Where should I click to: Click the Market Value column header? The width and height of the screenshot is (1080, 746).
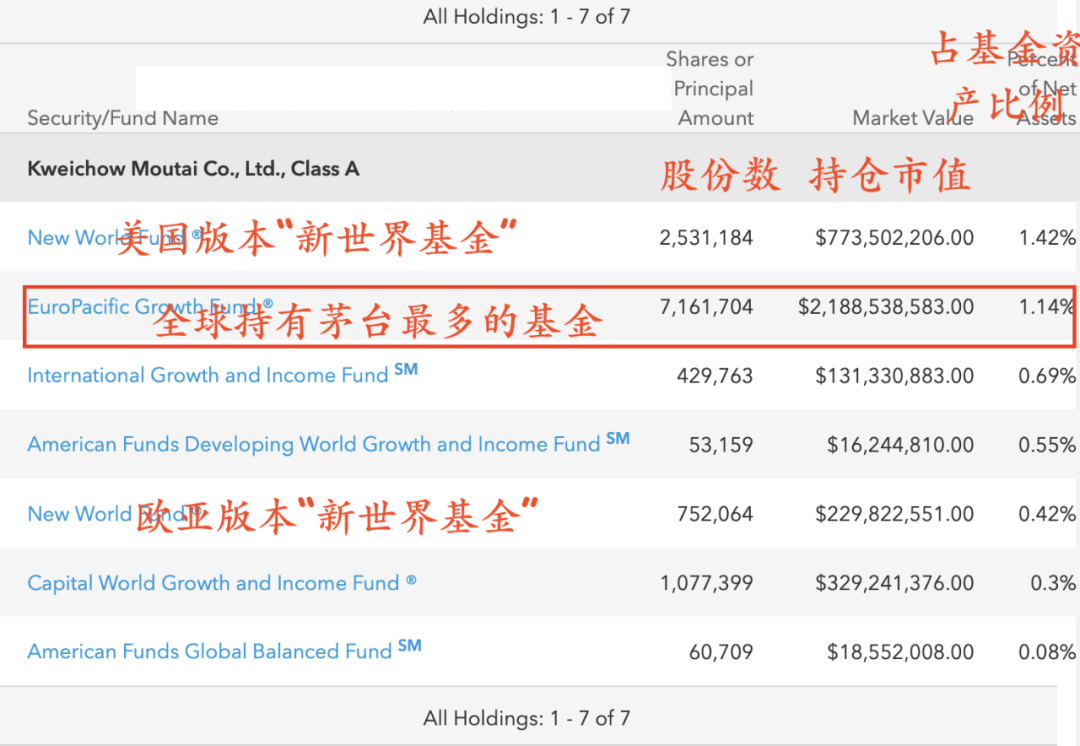[x=913, y=118]
